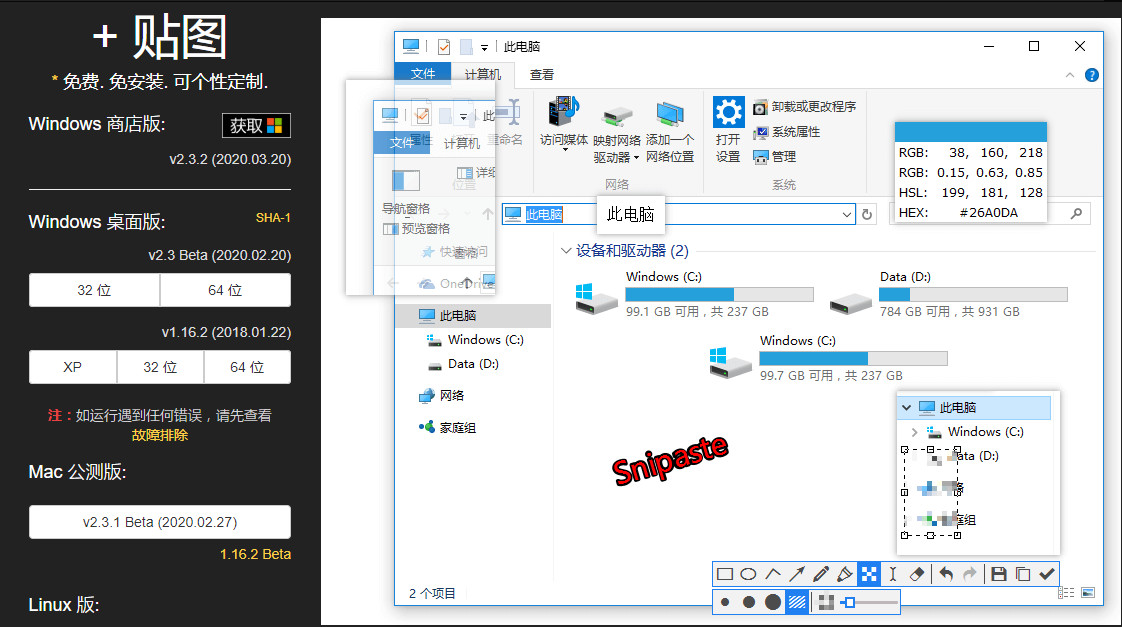Finish the snip with the checkmark
The width and height of the screenshot is (1122, 627).
[x=1047, y=574]
